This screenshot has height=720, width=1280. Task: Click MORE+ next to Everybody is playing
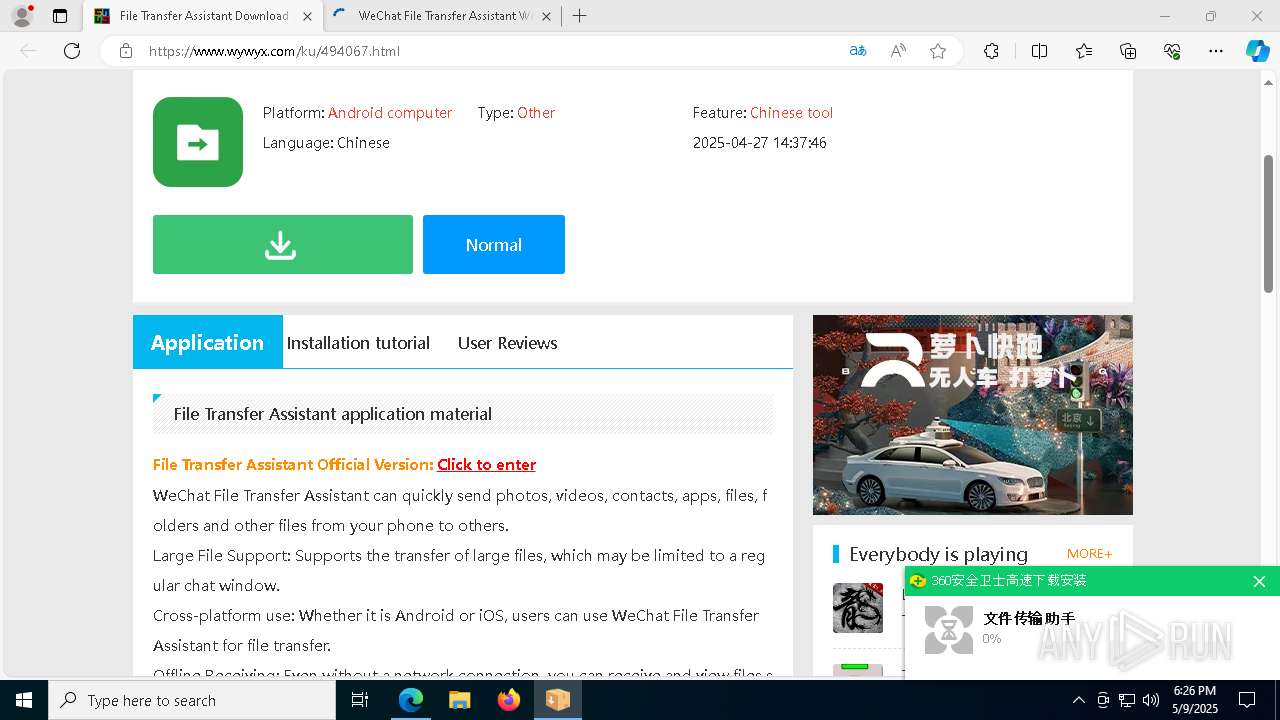[x=1090, y=554]
